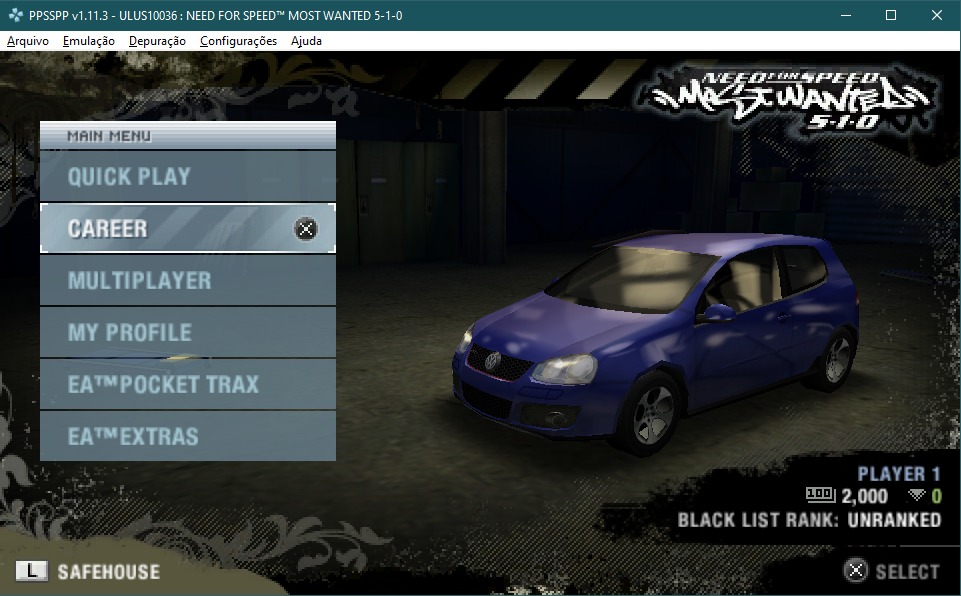
Task: Click the PLAYER 1 label
Action: click(898, 474)
